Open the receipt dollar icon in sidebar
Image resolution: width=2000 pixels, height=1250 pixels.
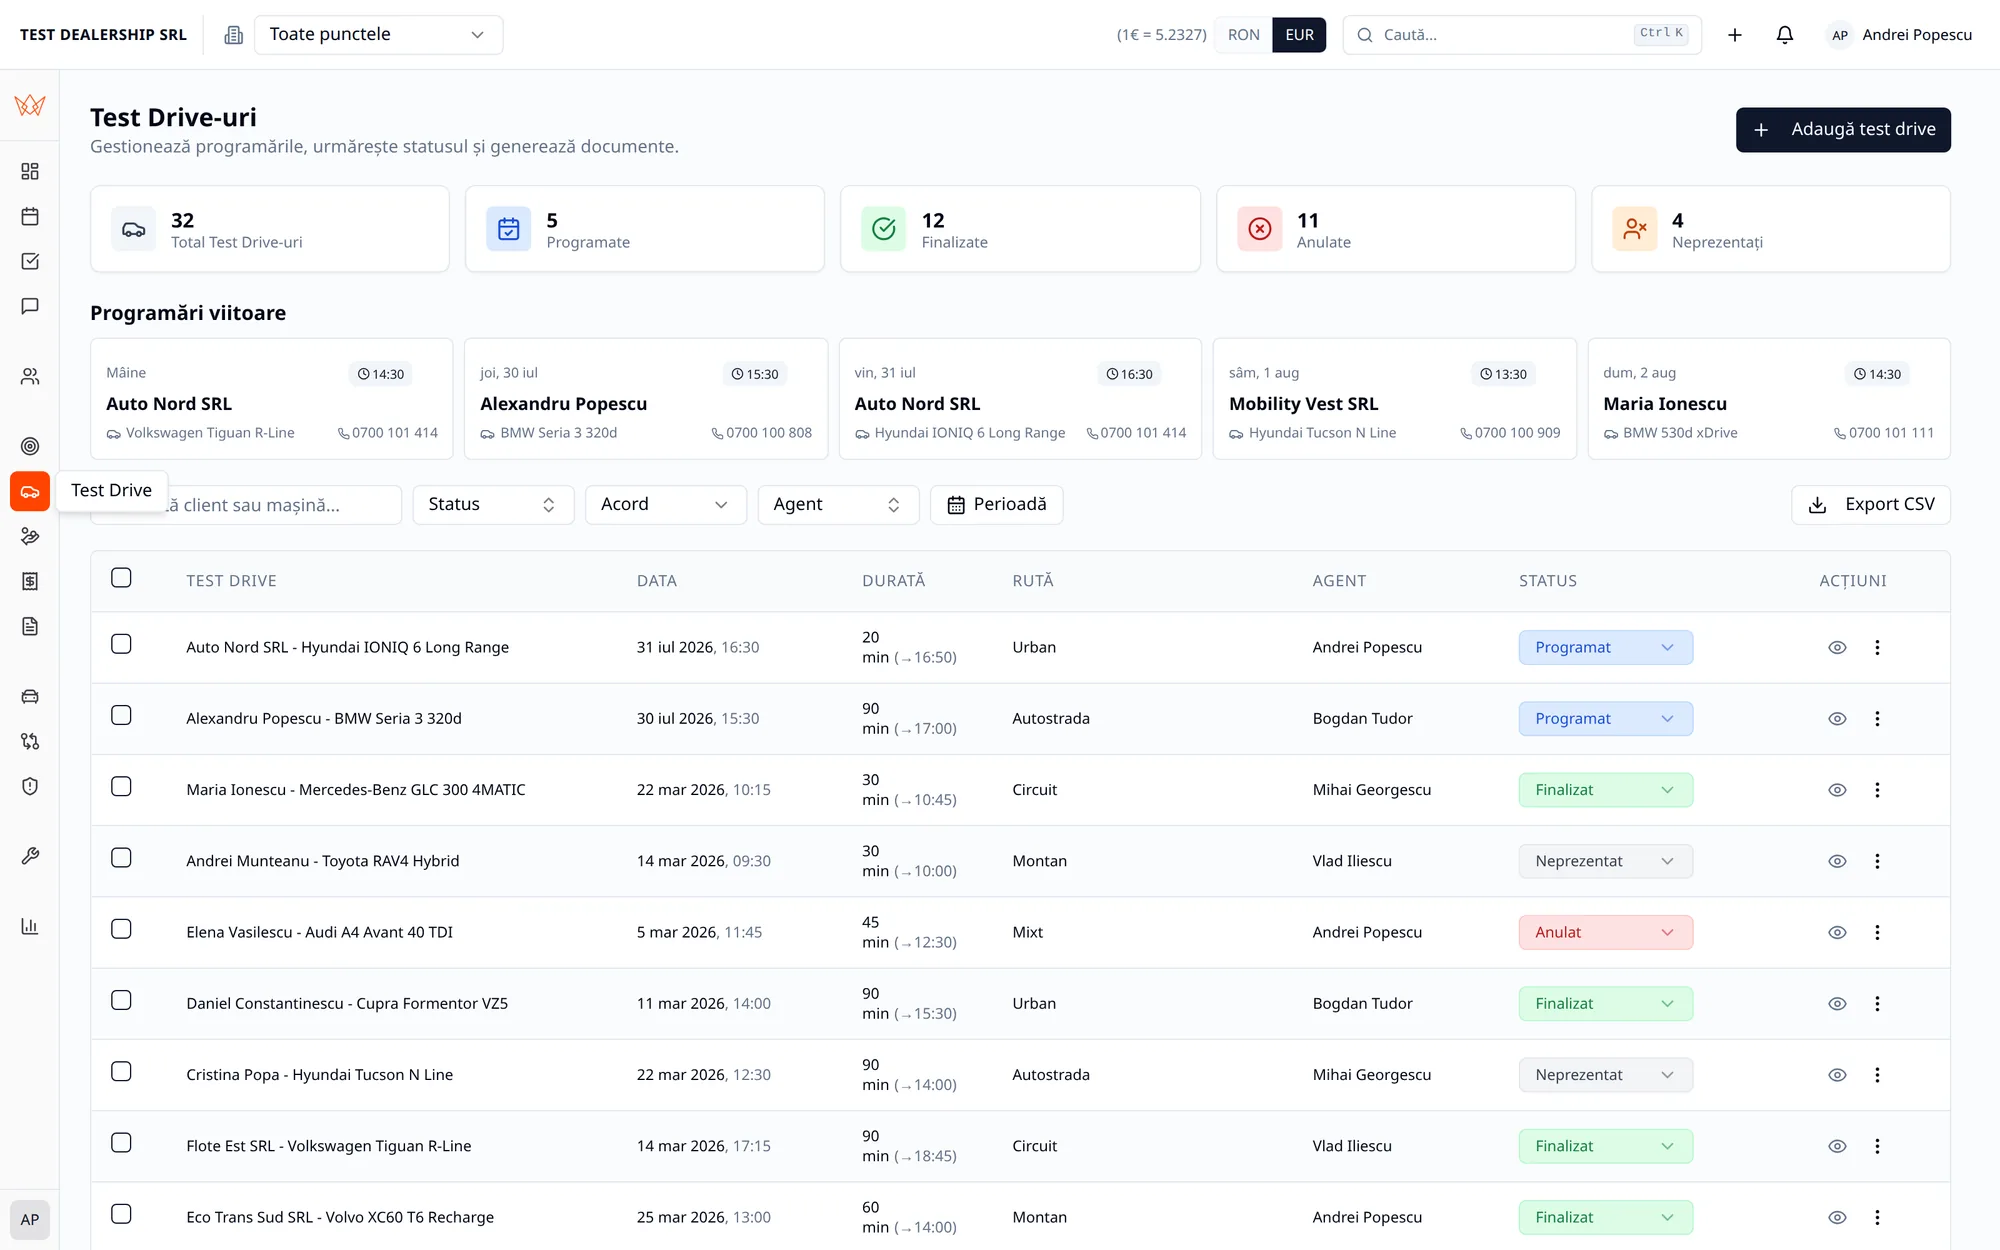pos(30,581)
